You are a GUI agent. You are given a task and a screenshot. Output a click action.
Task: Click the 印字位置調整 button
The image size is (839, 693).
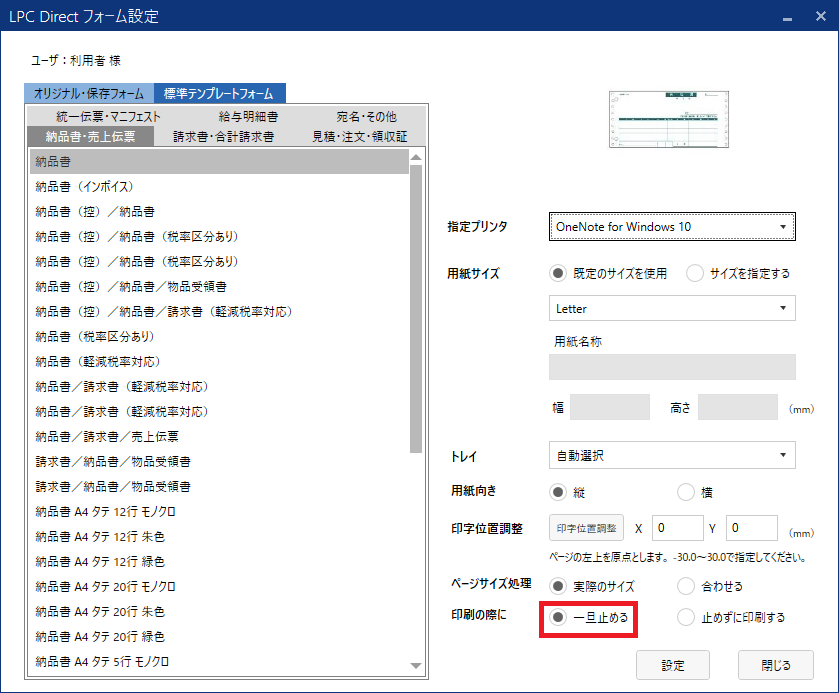click(586, 528)
